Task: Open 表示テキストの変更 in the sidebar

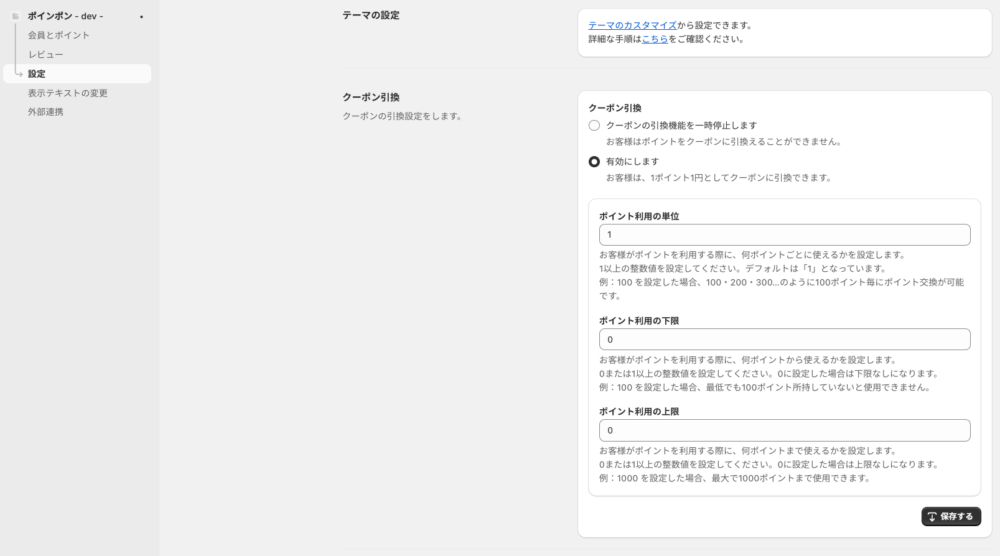Action: click(x=67, y=93)
